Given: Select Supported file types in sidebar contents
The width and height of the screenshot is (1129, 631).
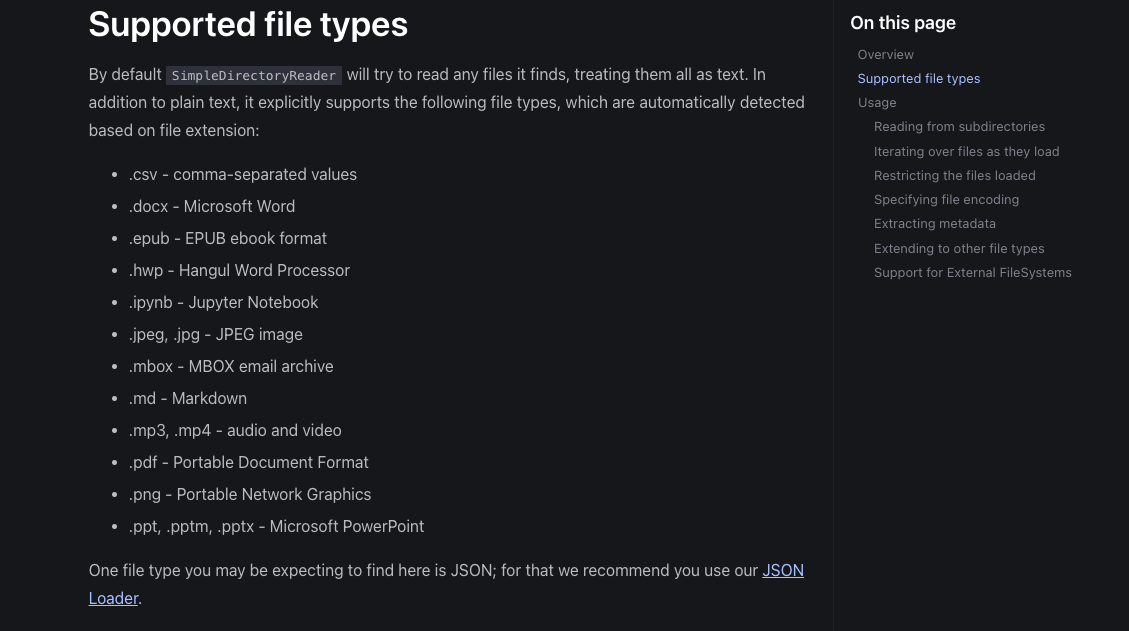Looking at the screenshot, I should pyautogui.click(x=918, y=79).
